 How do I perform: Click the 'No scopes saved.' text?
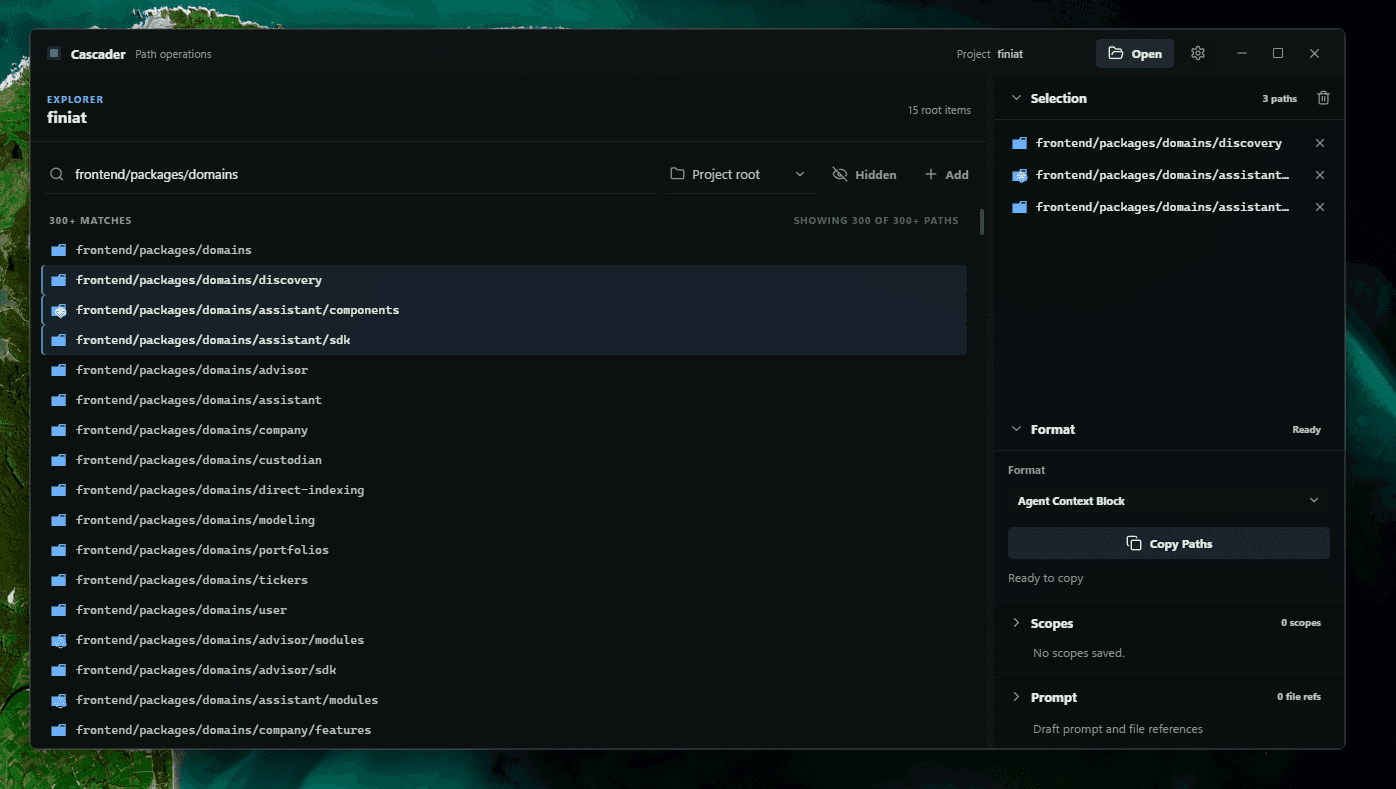tap(1078, 653)
